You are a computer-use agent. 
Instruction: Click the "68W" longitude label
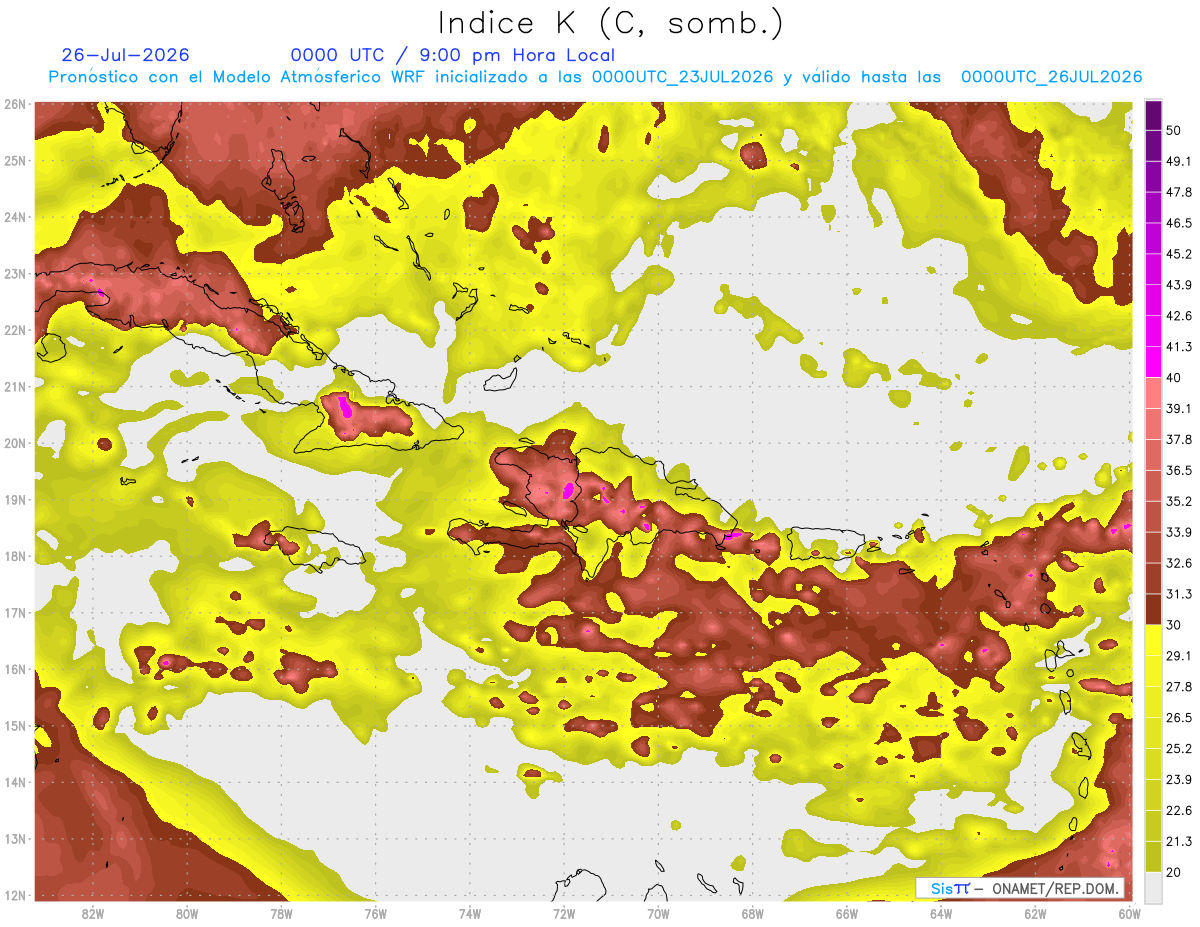coord(752,913)
